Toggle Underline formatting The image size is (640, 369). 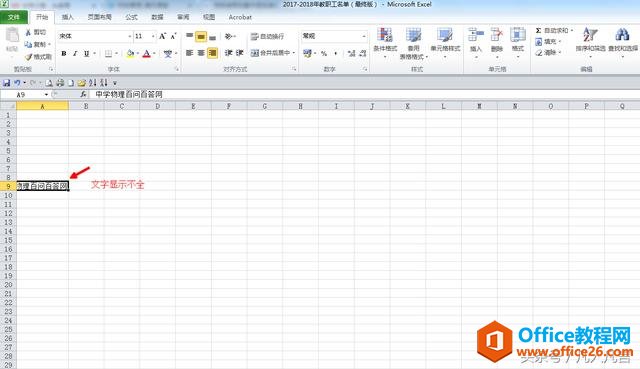(86, 53)
